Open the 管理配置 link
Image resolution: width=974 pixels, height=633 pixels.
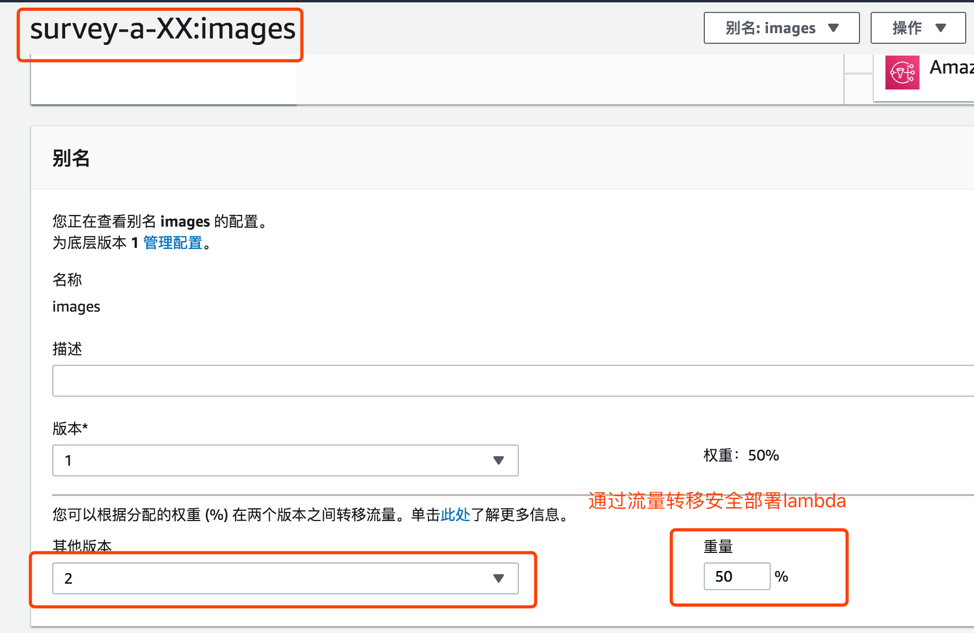(173, 243)
